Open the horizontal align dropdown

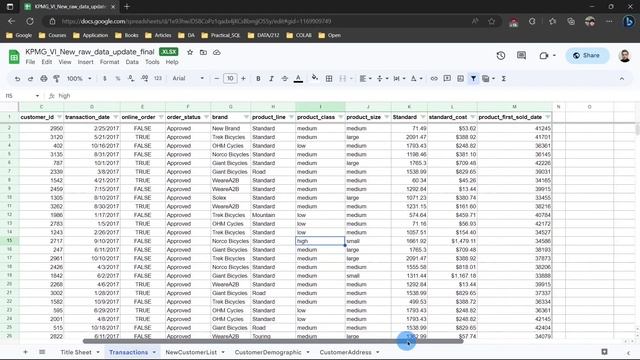click(365, 78)
